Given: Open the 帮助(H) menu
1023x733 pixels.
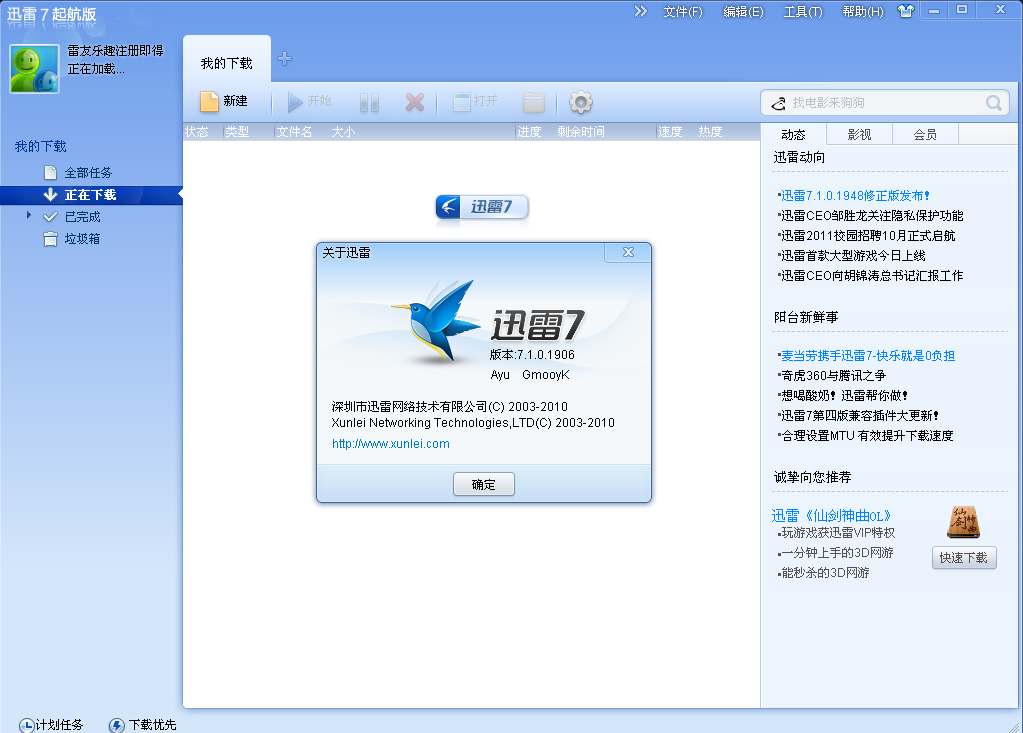Looking at the screenshot, I should click(x=863, y=12).
